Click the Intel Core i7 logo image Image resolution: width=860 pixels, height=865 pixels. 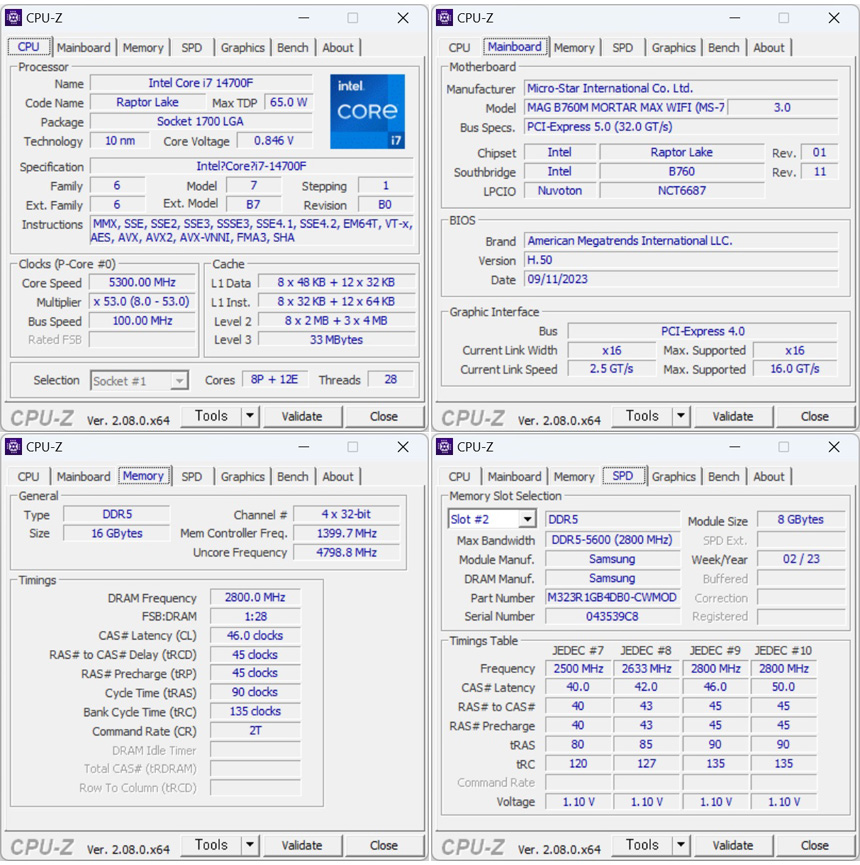tap(367, 111)
